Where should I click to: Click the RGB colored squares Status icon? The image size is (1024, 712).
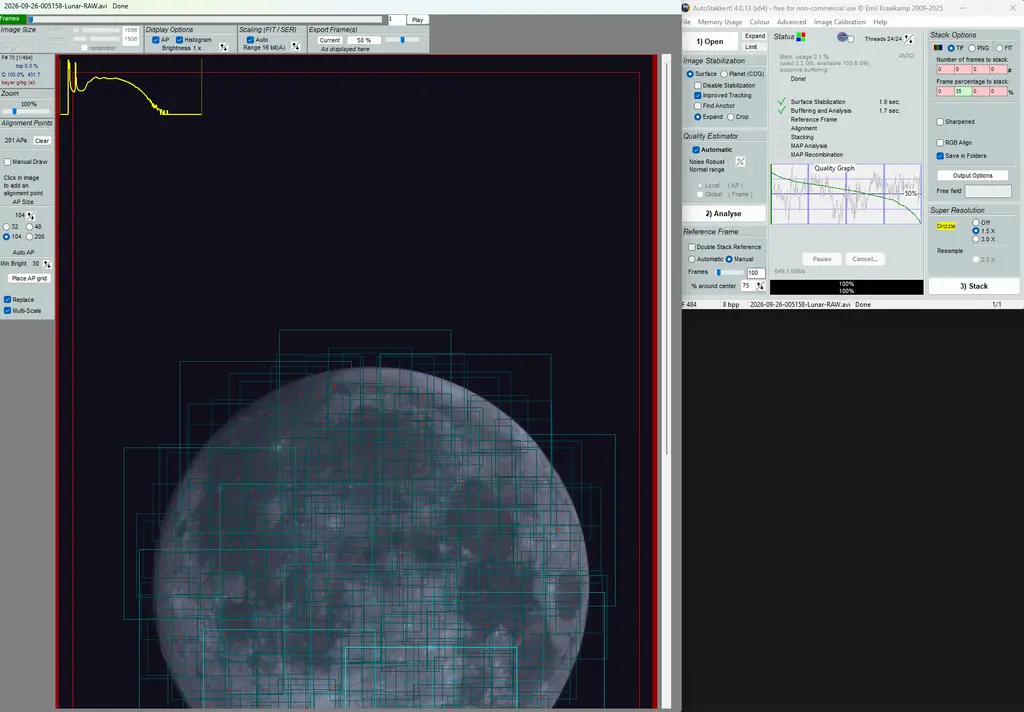tap(801, 37)
